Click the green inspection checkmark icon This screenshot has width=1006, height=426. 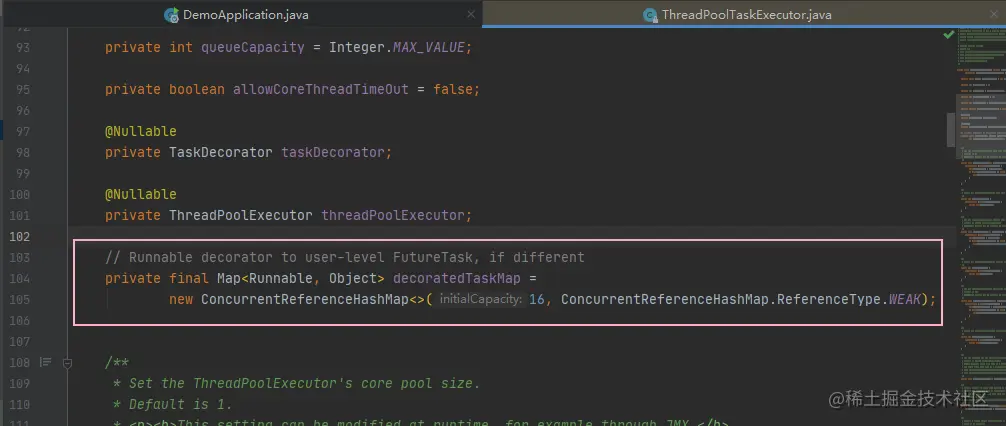click(x=948, y=35)
